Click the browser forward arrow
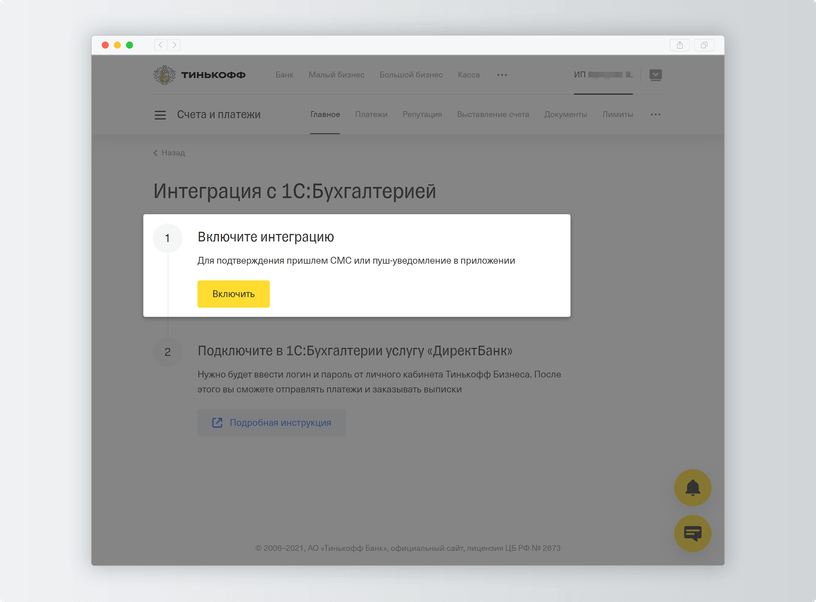The height and width of the screenshot is (602, 816). pos(174,45)
